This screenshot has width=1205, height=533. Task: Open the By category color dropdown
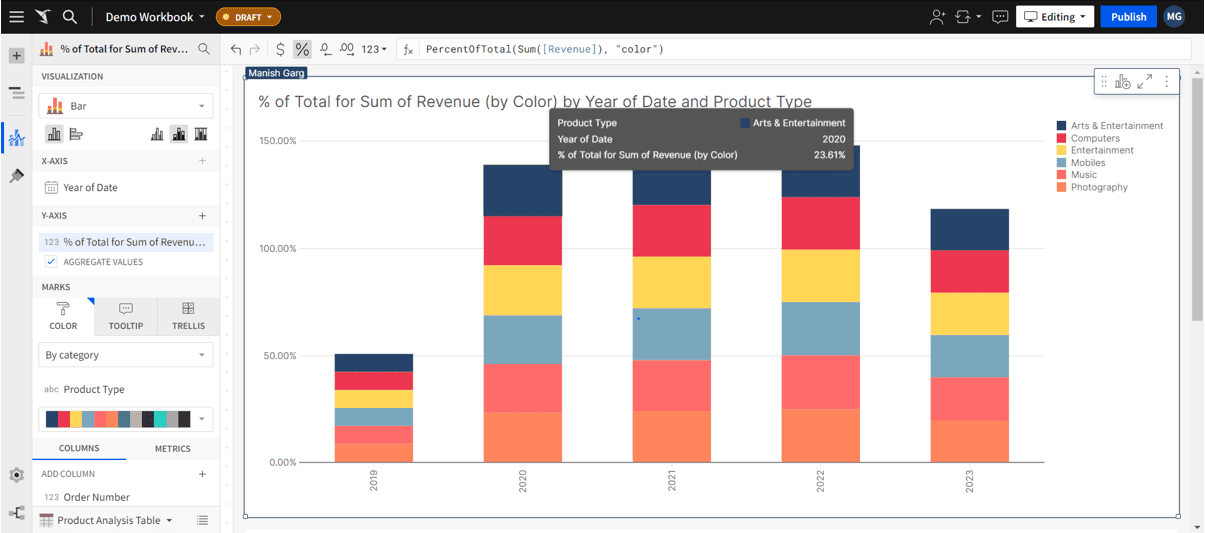coord(125,355)
